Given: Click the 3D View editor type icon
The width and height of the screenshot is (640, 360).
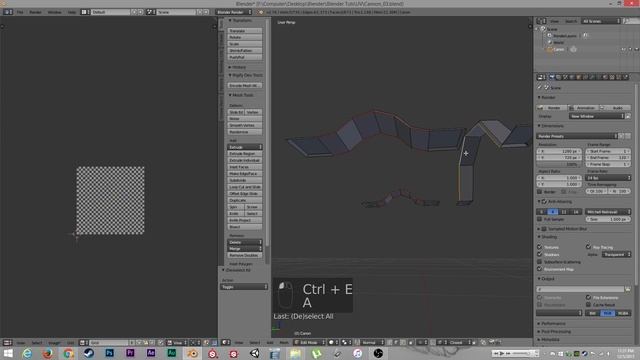Looking at the screenshot, I should click(x=225, y=342).
